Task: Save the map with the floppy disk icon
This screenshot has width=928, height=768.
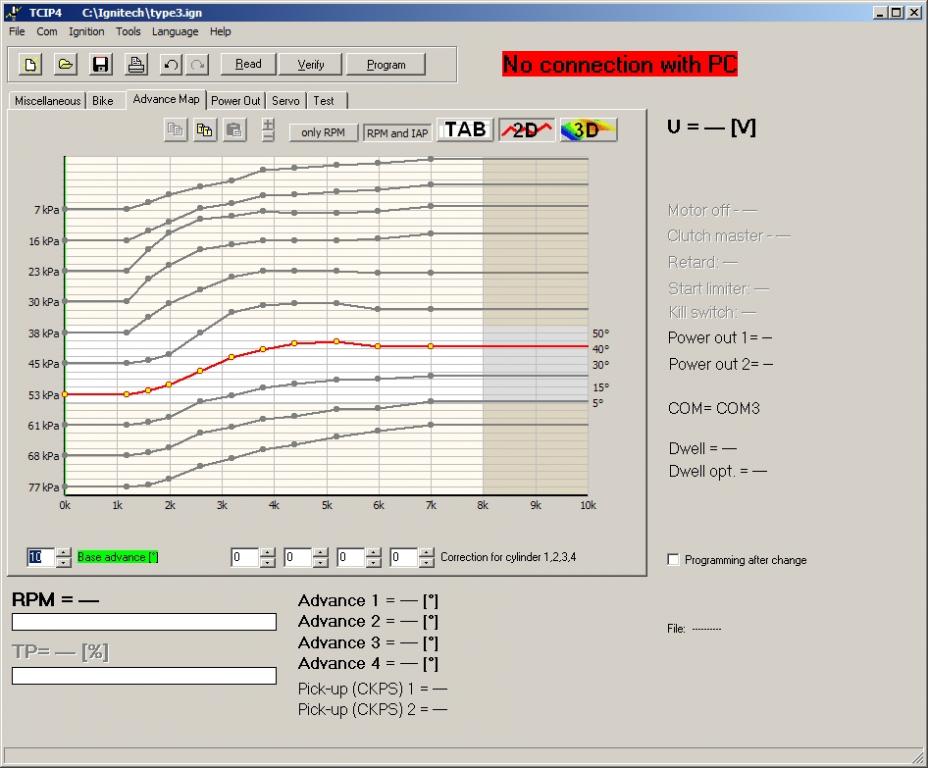Action: point(101,64)
